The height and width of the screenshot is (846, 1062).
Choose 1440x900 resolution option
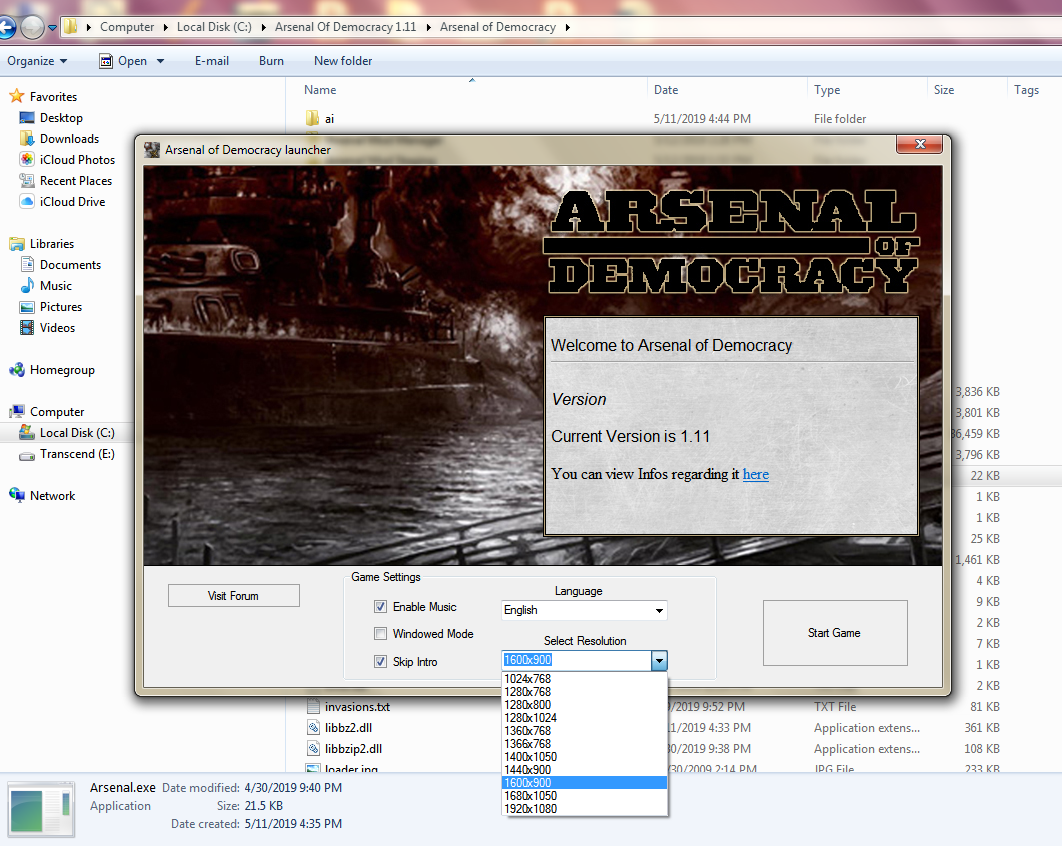pyautogui.click(x=584, y=769)
